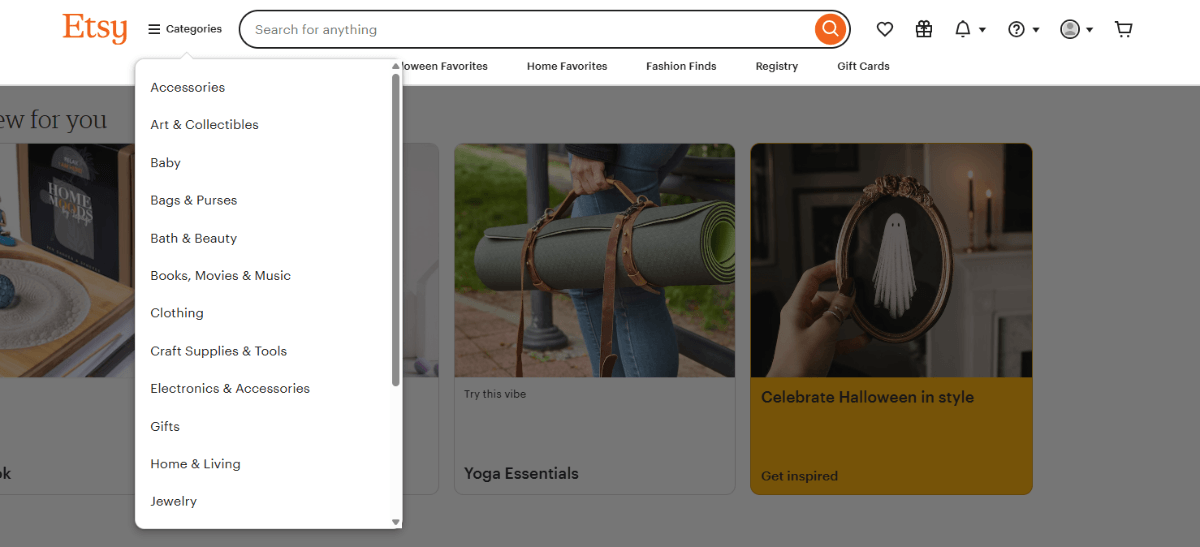The width and height of the screenshot is (1200, 547).
Task: Collapse the Categories menu button
Action: (x=185, y=29)
